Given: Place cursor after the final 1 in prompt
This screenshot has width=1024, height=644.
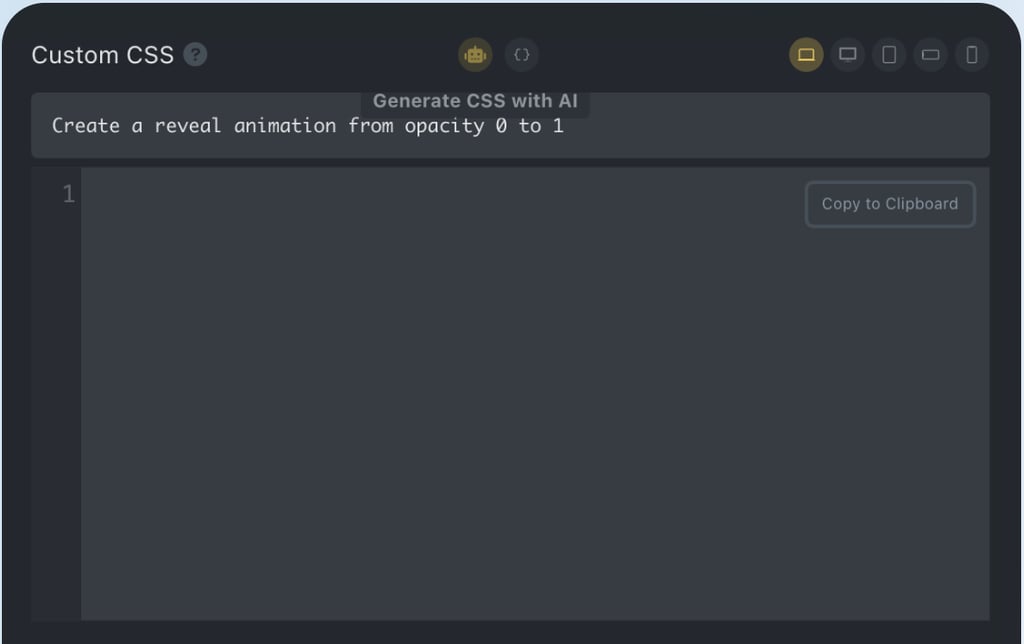Looking at the screenshot, I should point(564,125).
